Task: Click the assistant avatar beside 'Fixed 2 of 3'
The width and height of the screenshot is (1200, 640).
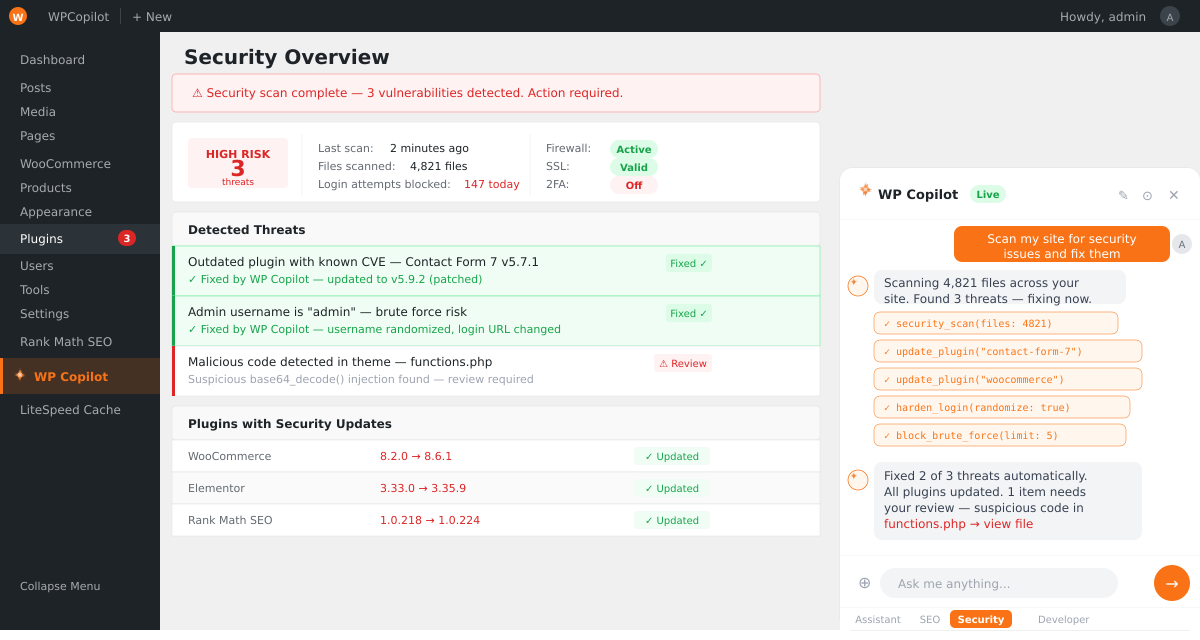Action: [858, 480]
